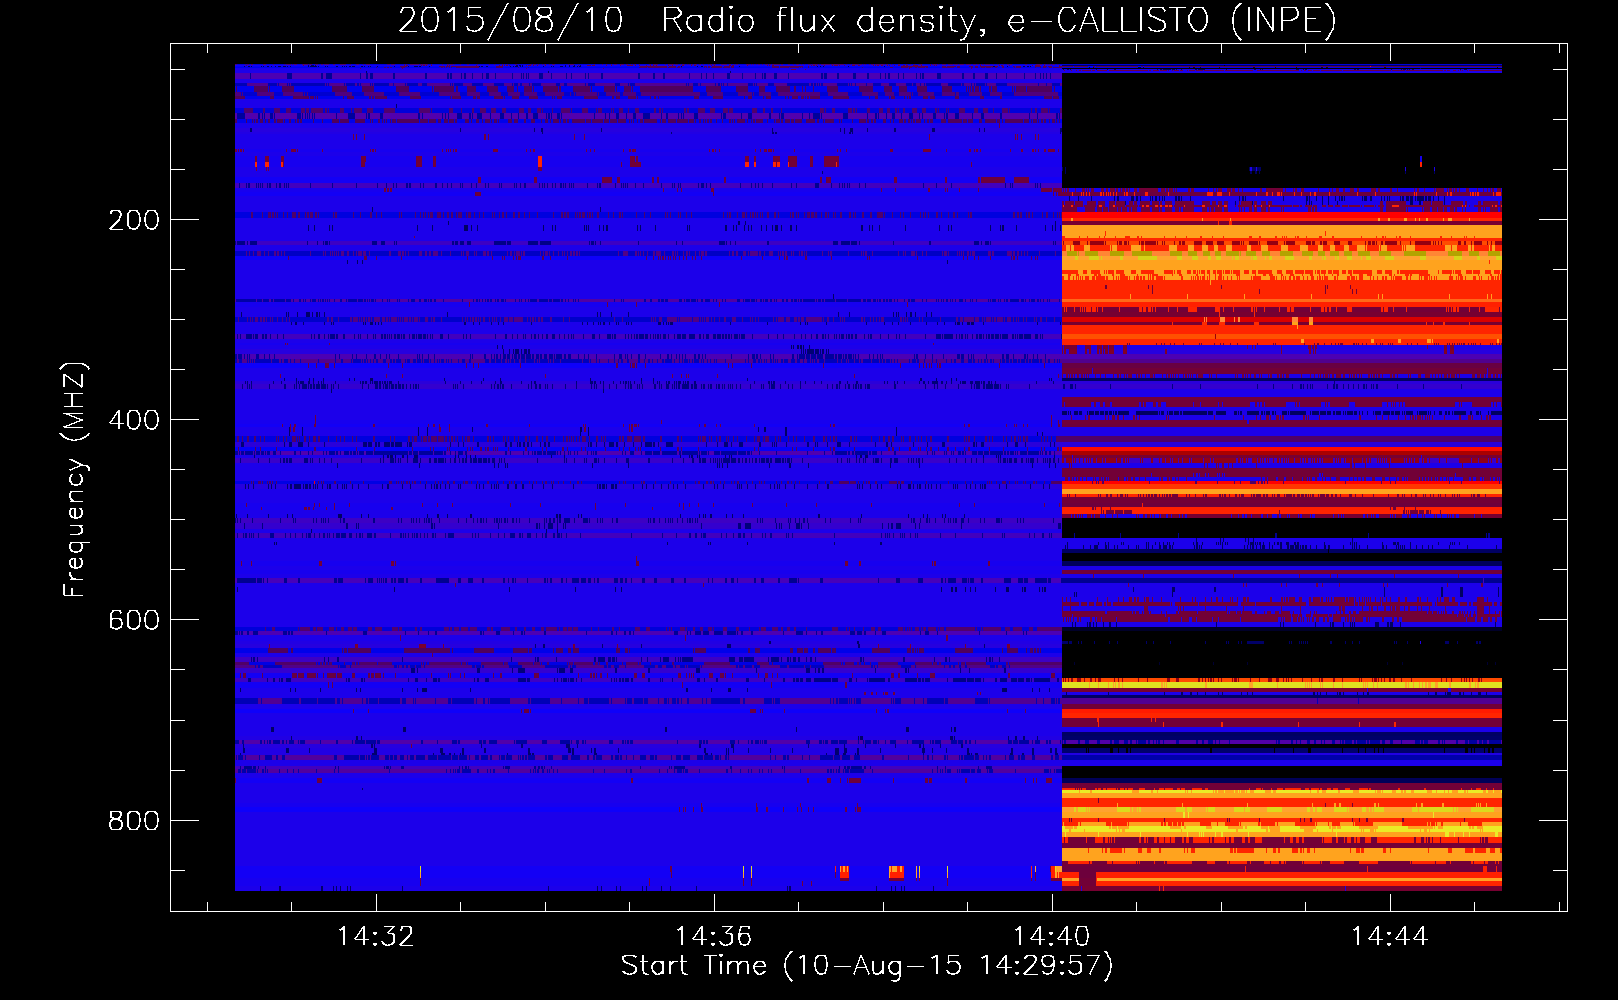Click the 800 frequency tick label

click(x=134, y=821)
